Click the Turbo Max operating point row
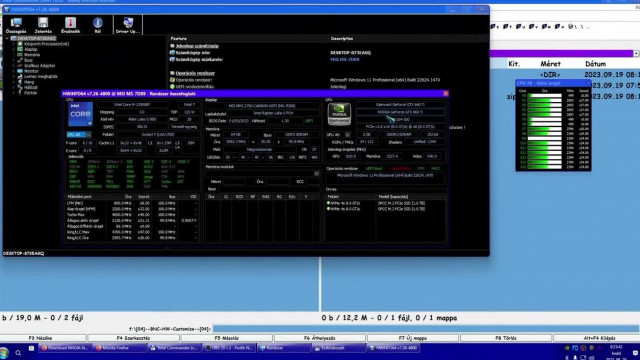640x360 pixels. coord(132,215)
